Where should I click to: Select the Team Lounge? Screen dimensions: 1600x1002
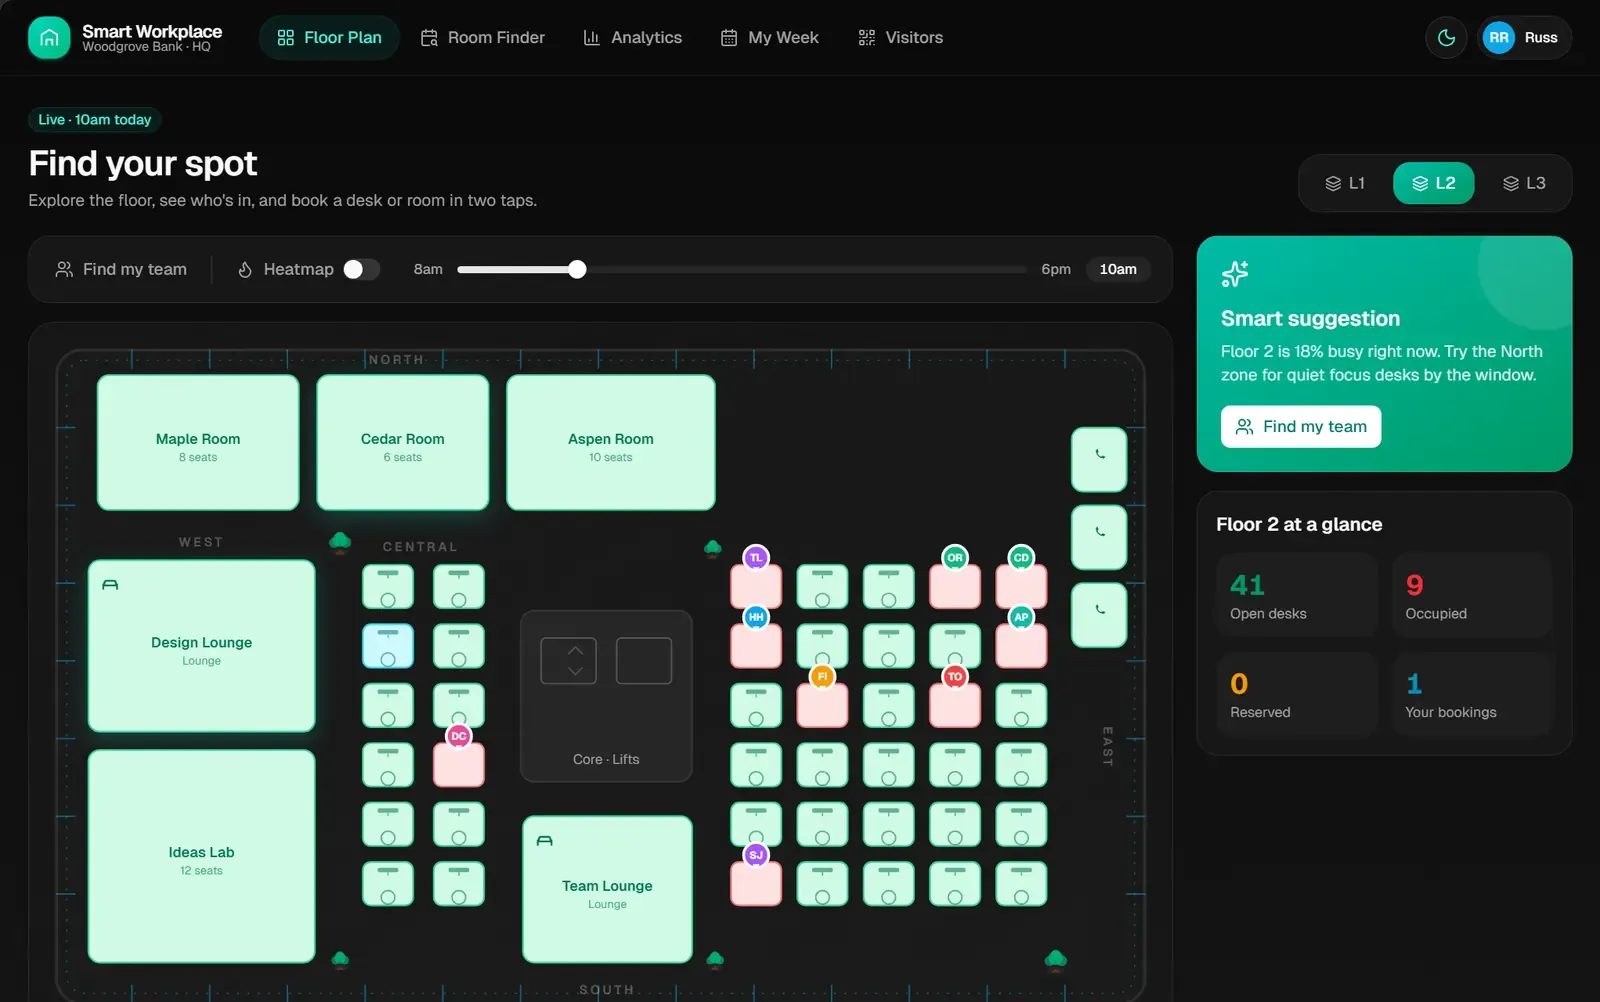click(607, 890)
